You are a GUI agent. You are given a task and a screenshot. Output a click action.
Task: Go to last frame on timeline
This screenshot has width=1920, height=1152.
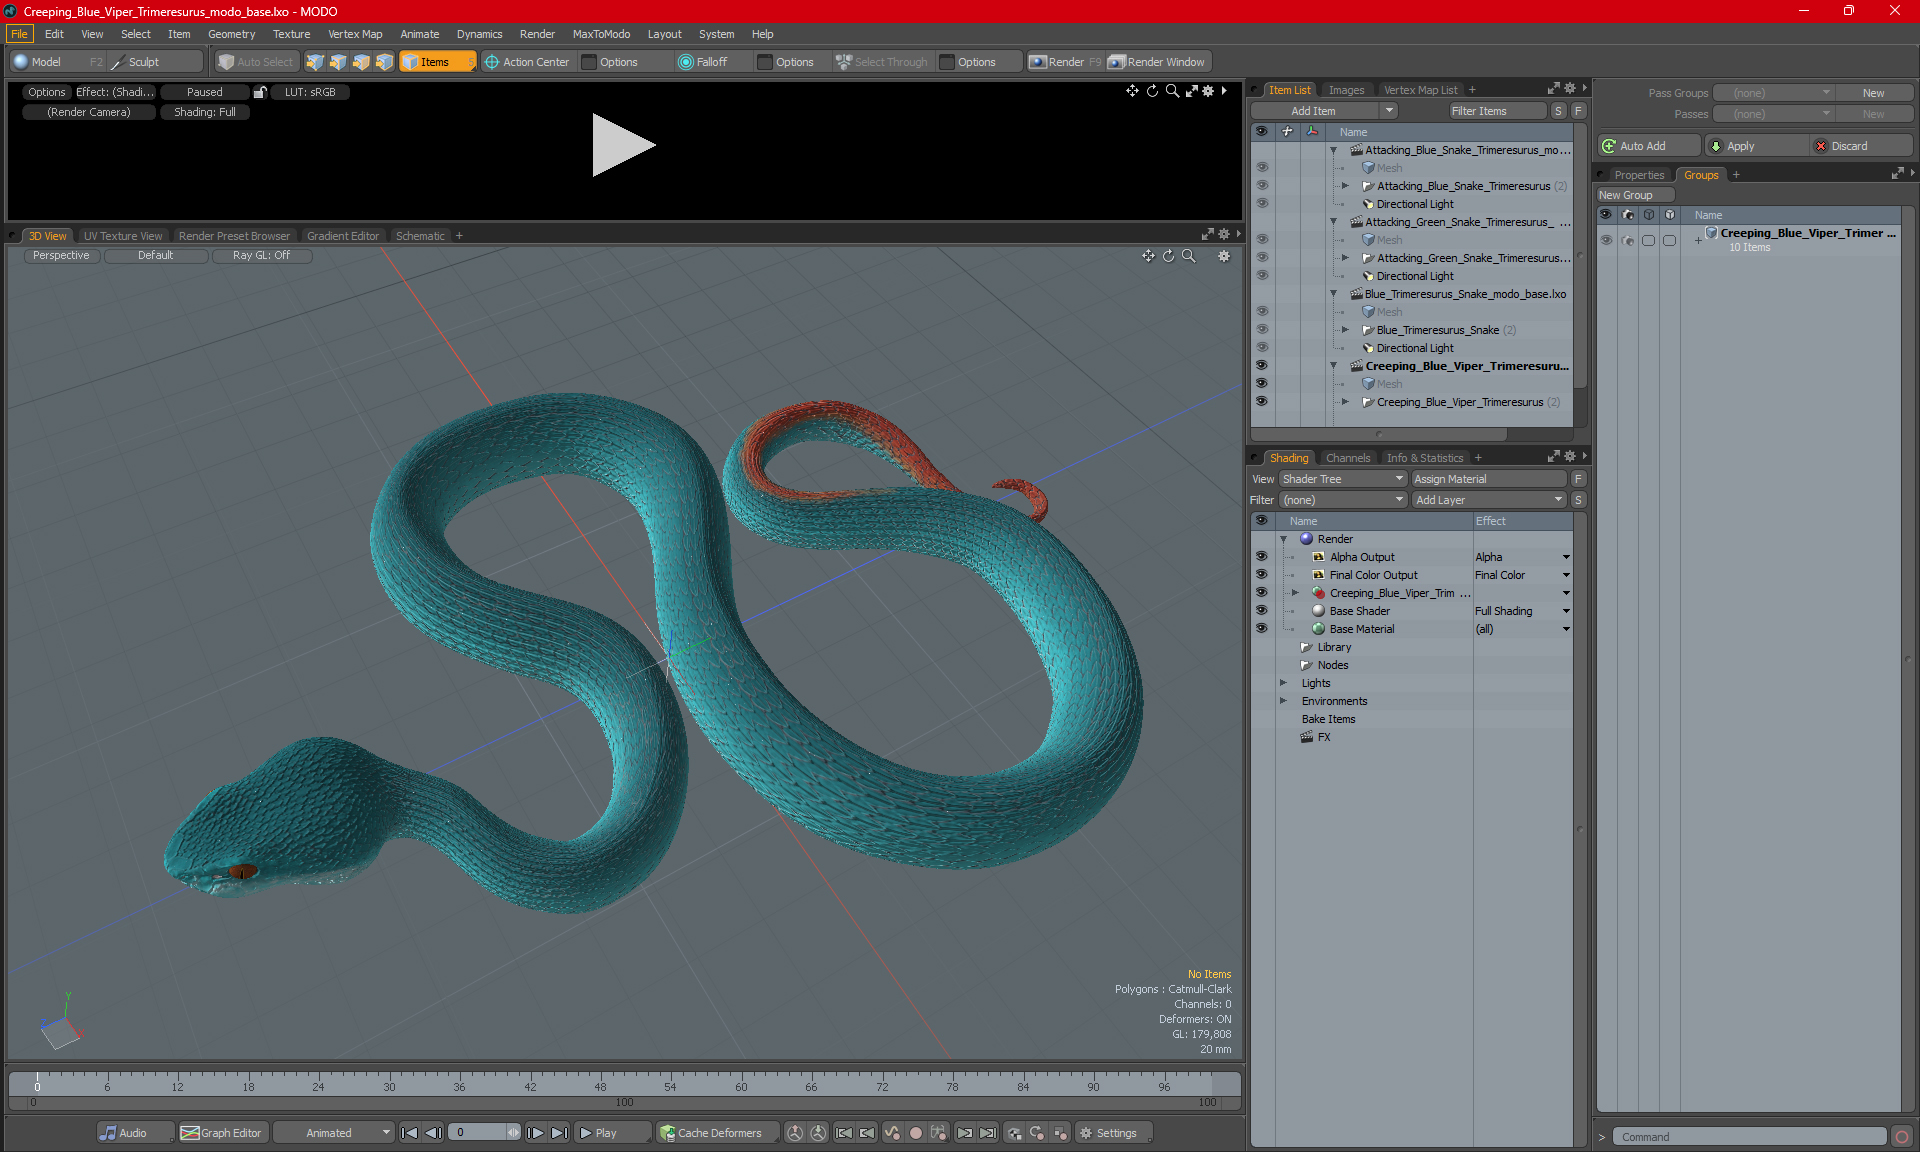(560, 1133)
